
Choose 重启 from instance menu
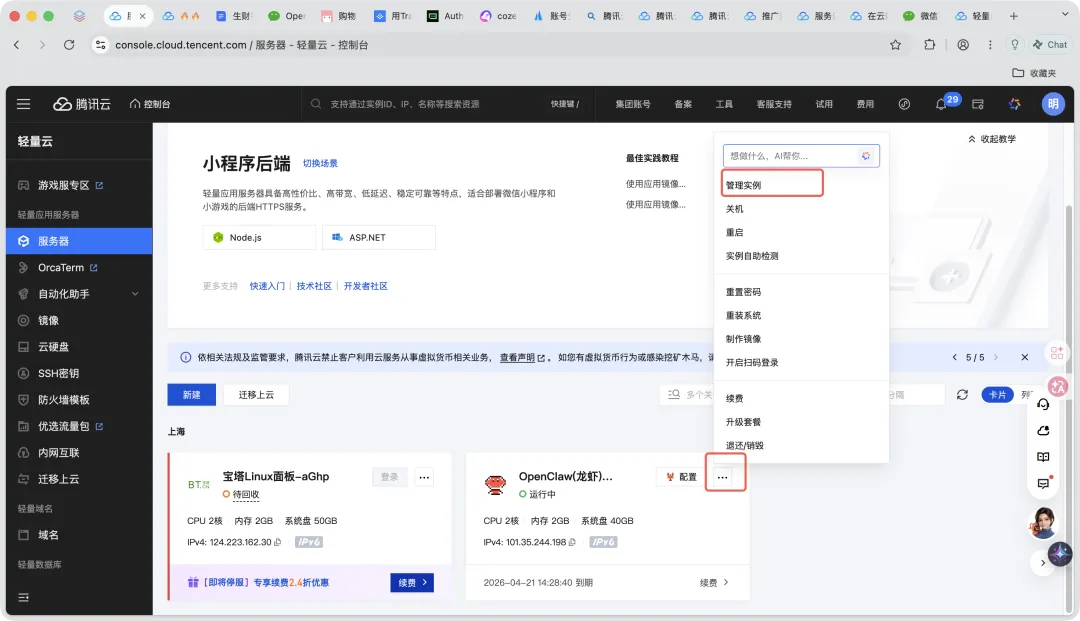734,232
